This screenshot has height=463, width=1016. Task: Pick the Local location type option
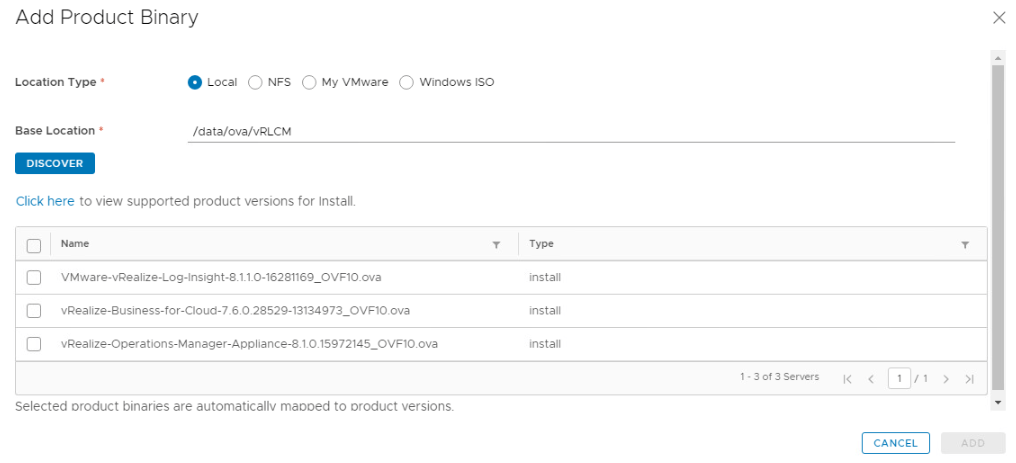[195, 83]
